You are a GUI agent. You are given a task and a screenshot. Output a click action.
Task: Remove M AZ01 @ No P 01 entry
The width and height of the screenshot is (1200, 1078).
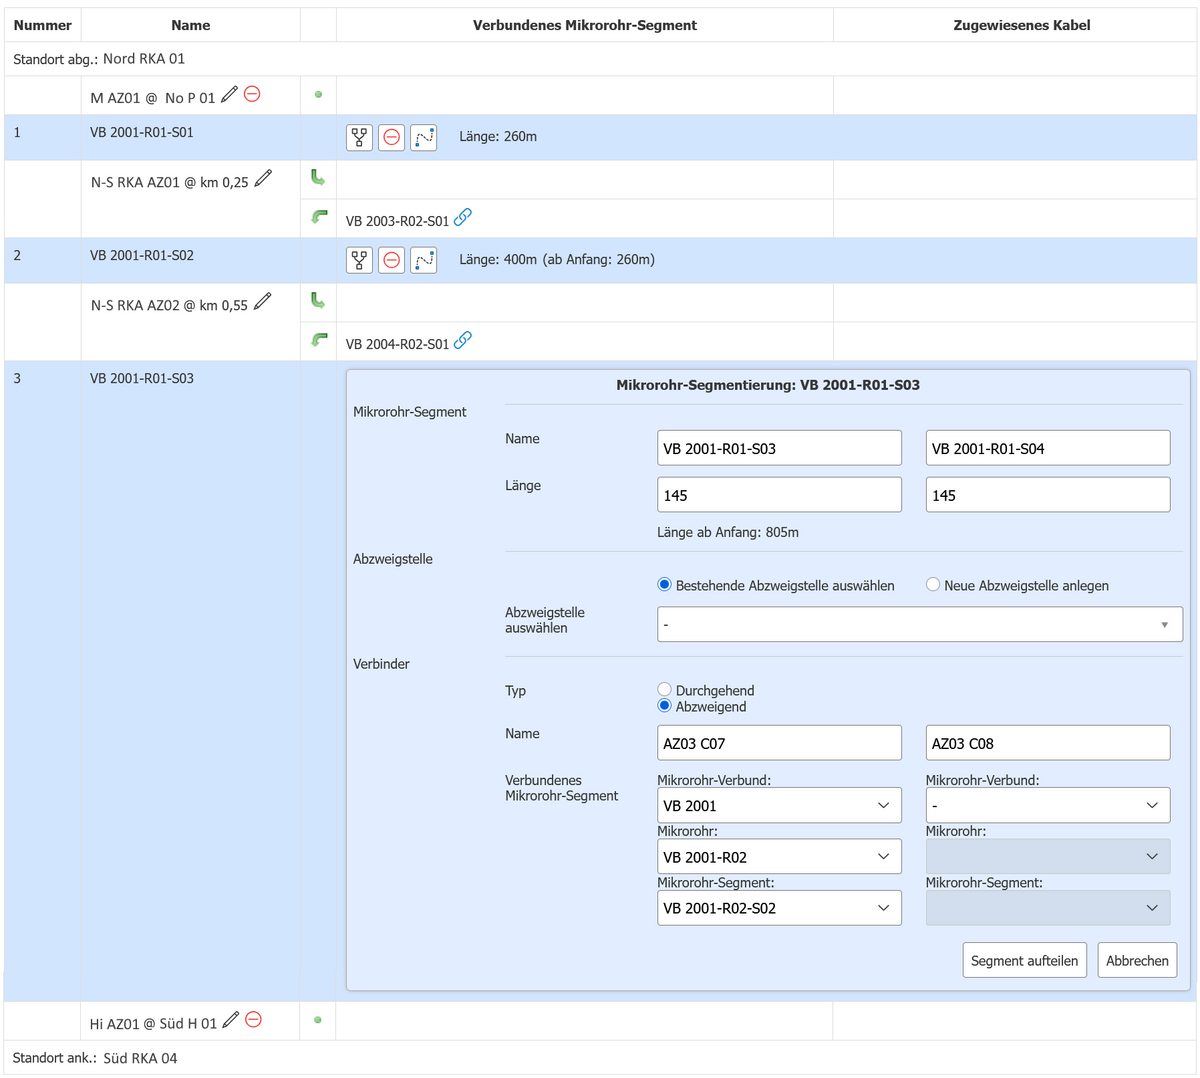[253, 94]
